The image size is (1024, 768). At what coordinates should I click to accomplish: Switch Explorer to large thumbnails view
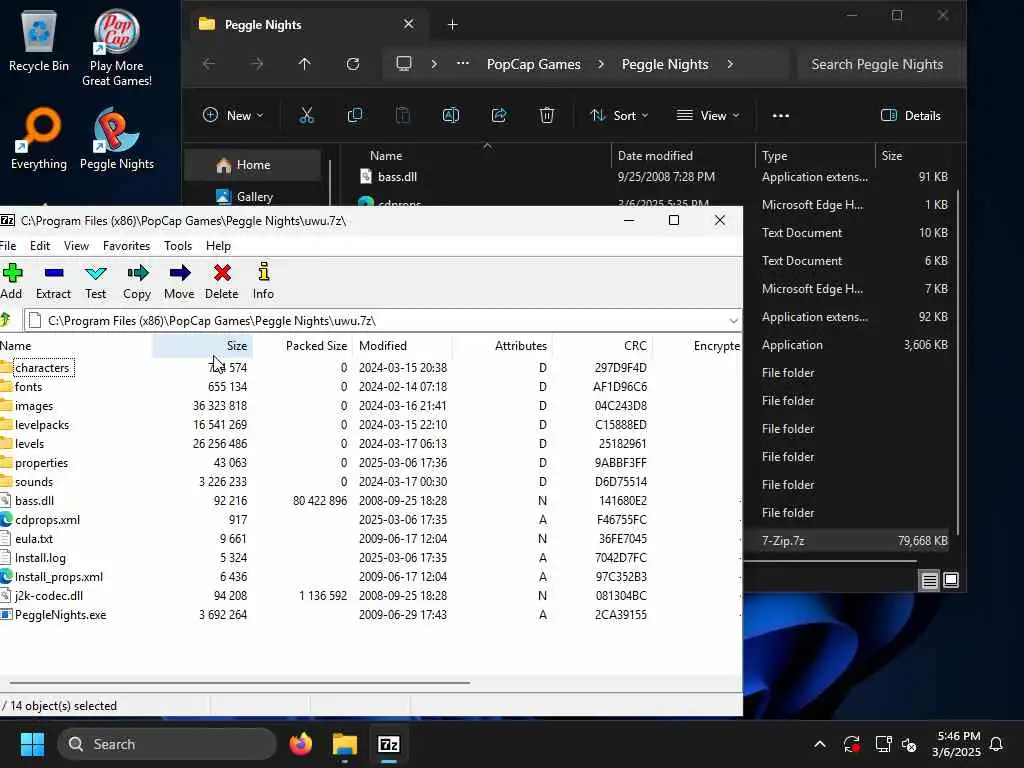pyautogui.click(x=951, y=580)
